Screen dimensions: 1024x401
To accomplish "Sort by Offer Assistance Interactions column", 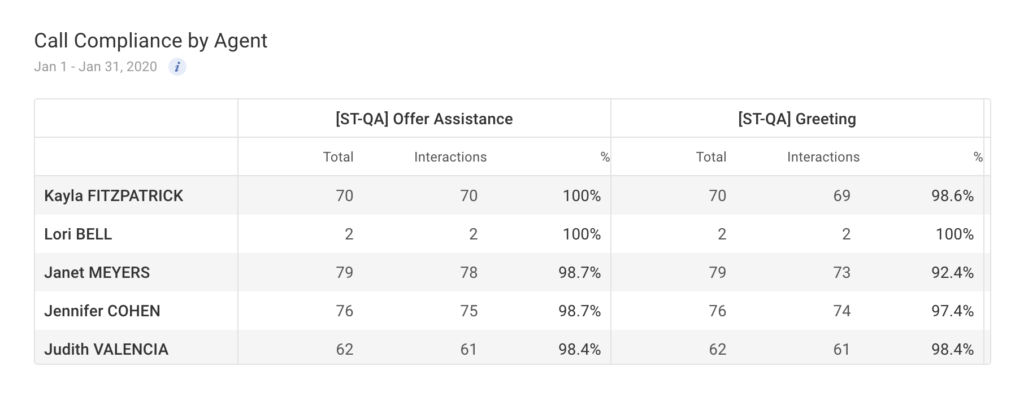I will (x=450, y=157).
